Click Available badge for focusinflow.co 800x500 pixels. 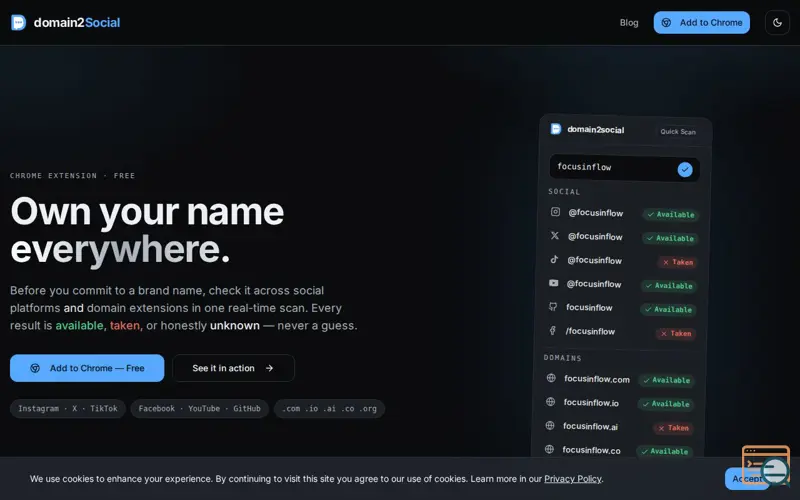(x=665, y=452)
